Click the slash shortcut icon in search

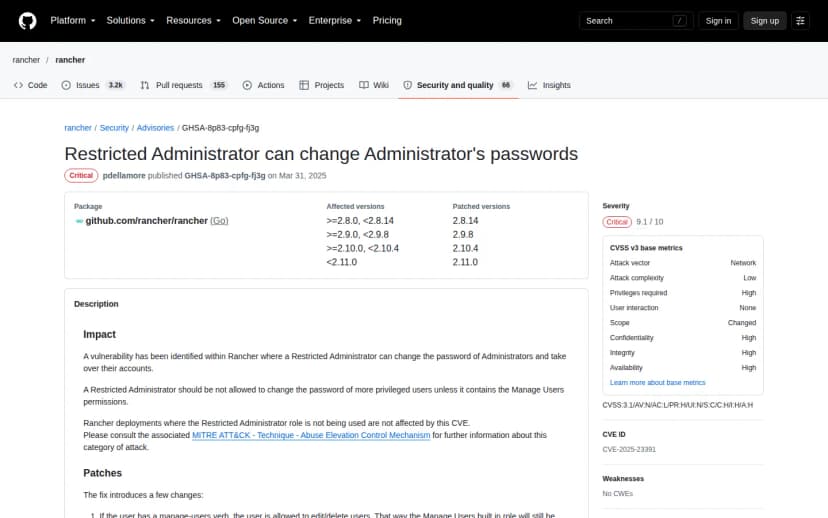point(680,21)
